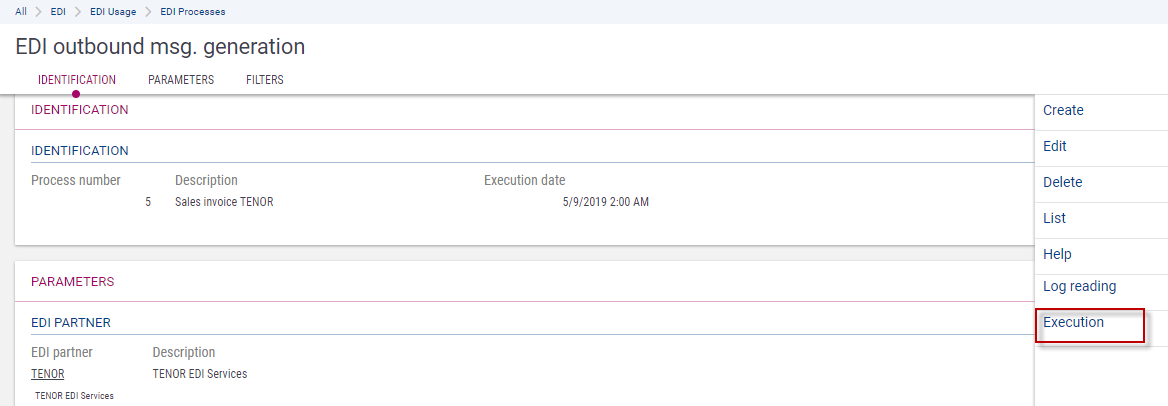Navigate to EDI Processes breadcrumb
Screen dimensions: 1168x406
[x=193, y=11]
